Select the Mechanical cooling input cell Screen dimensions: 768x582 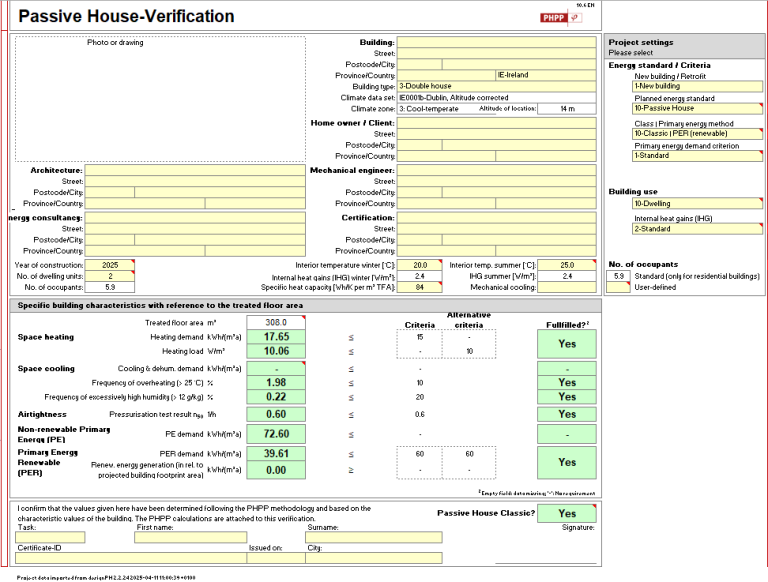pyautogui.click(x=567, y=288)
